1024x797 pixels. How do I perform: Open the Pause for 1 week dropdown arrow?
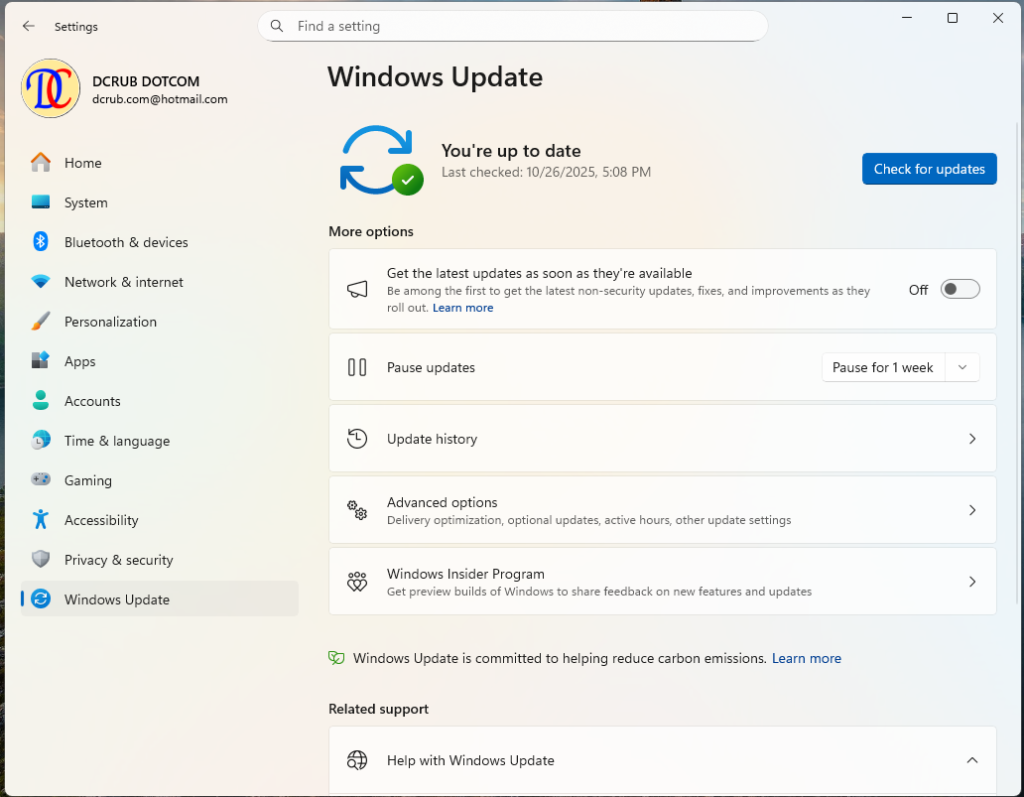962,367
